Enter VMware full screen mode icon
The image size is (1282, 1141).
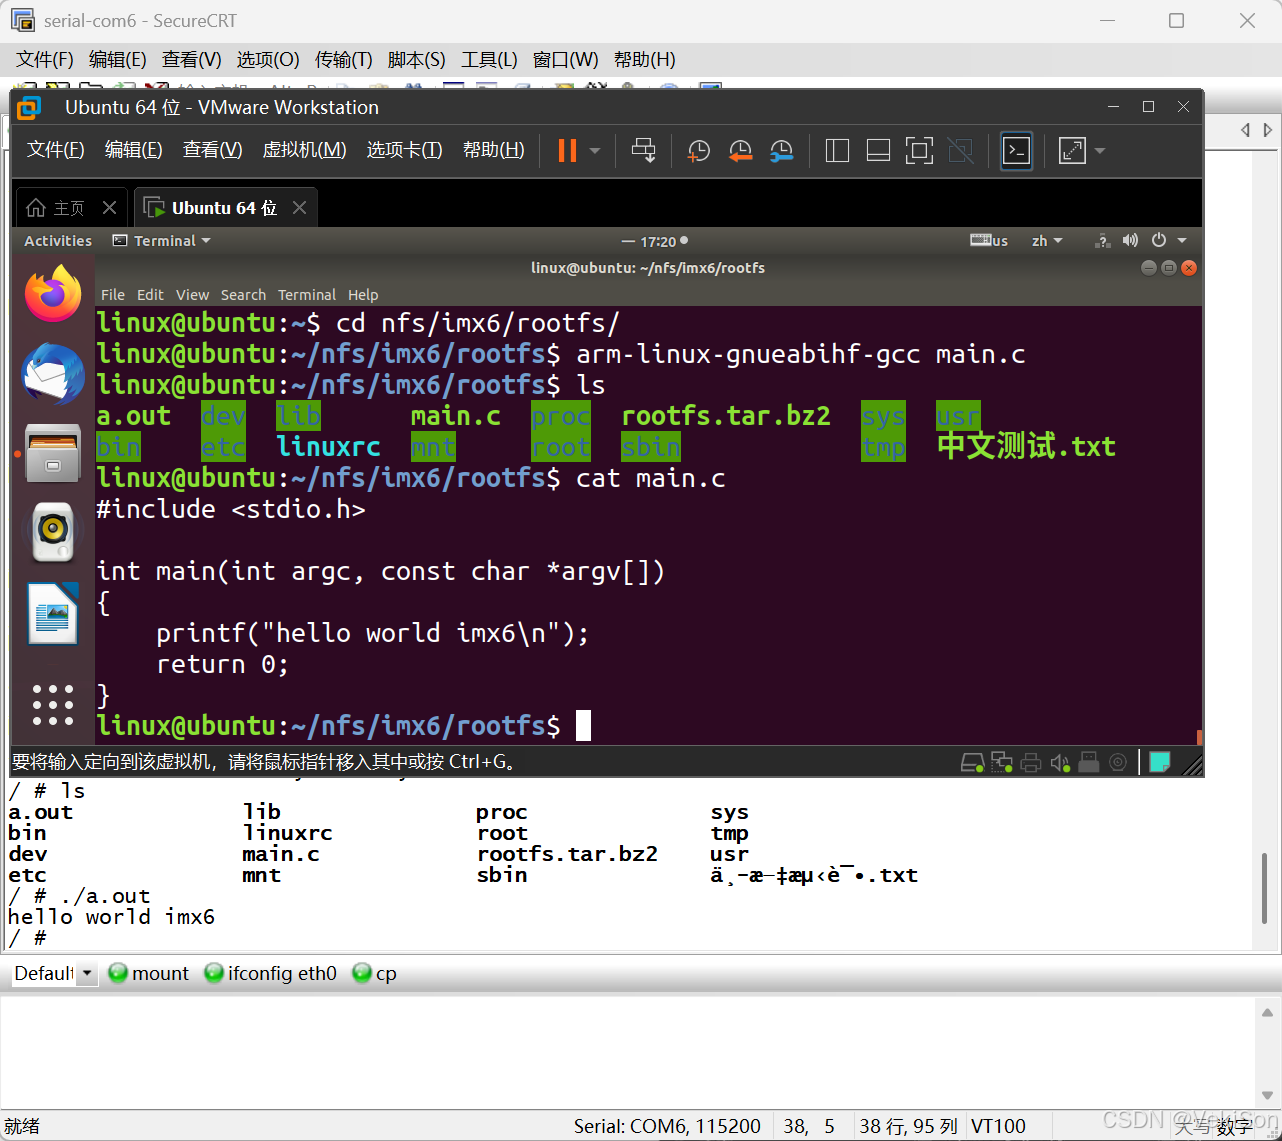tap(919, 151)
